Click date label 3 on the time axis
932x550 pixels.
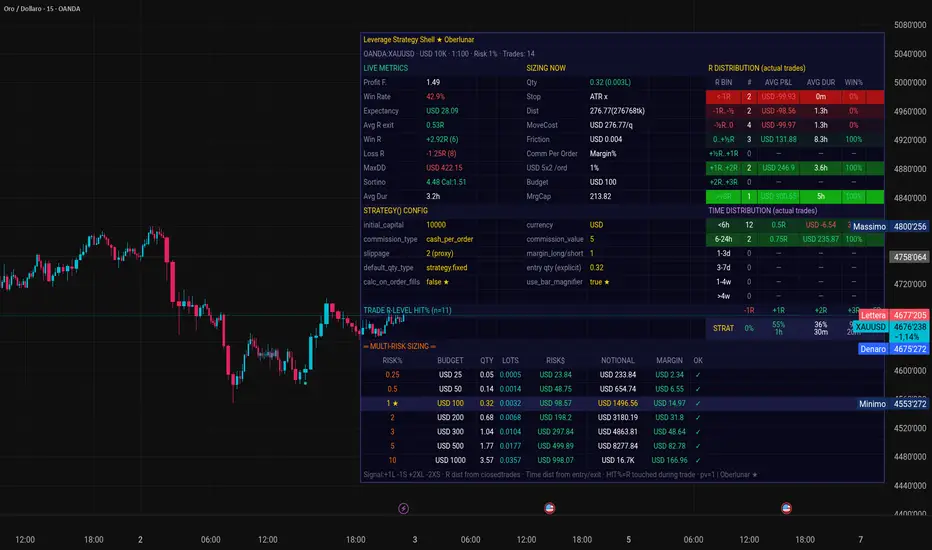click(x=415, y=540)
